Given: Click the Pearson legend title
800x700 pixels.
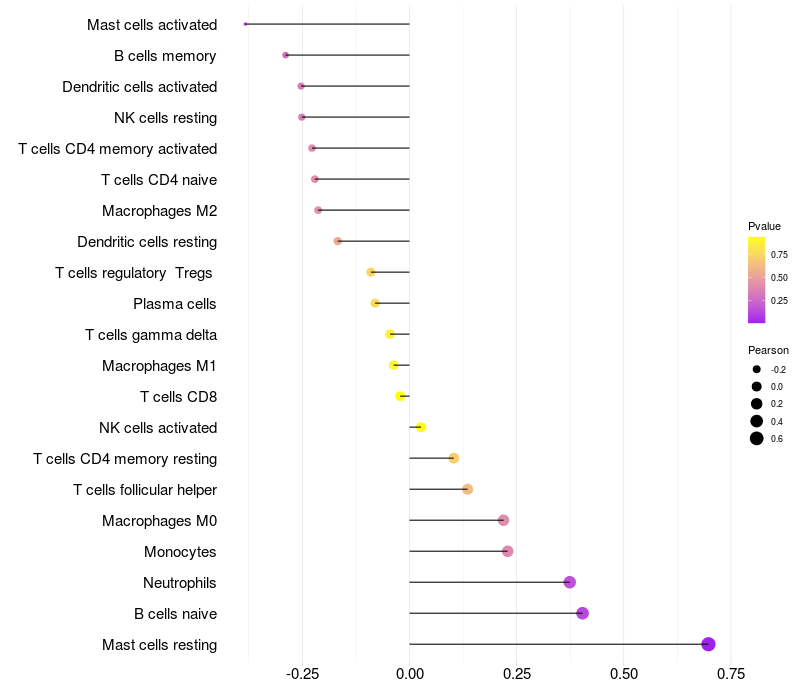Looking at the screenshot, I should pos(768,350).
